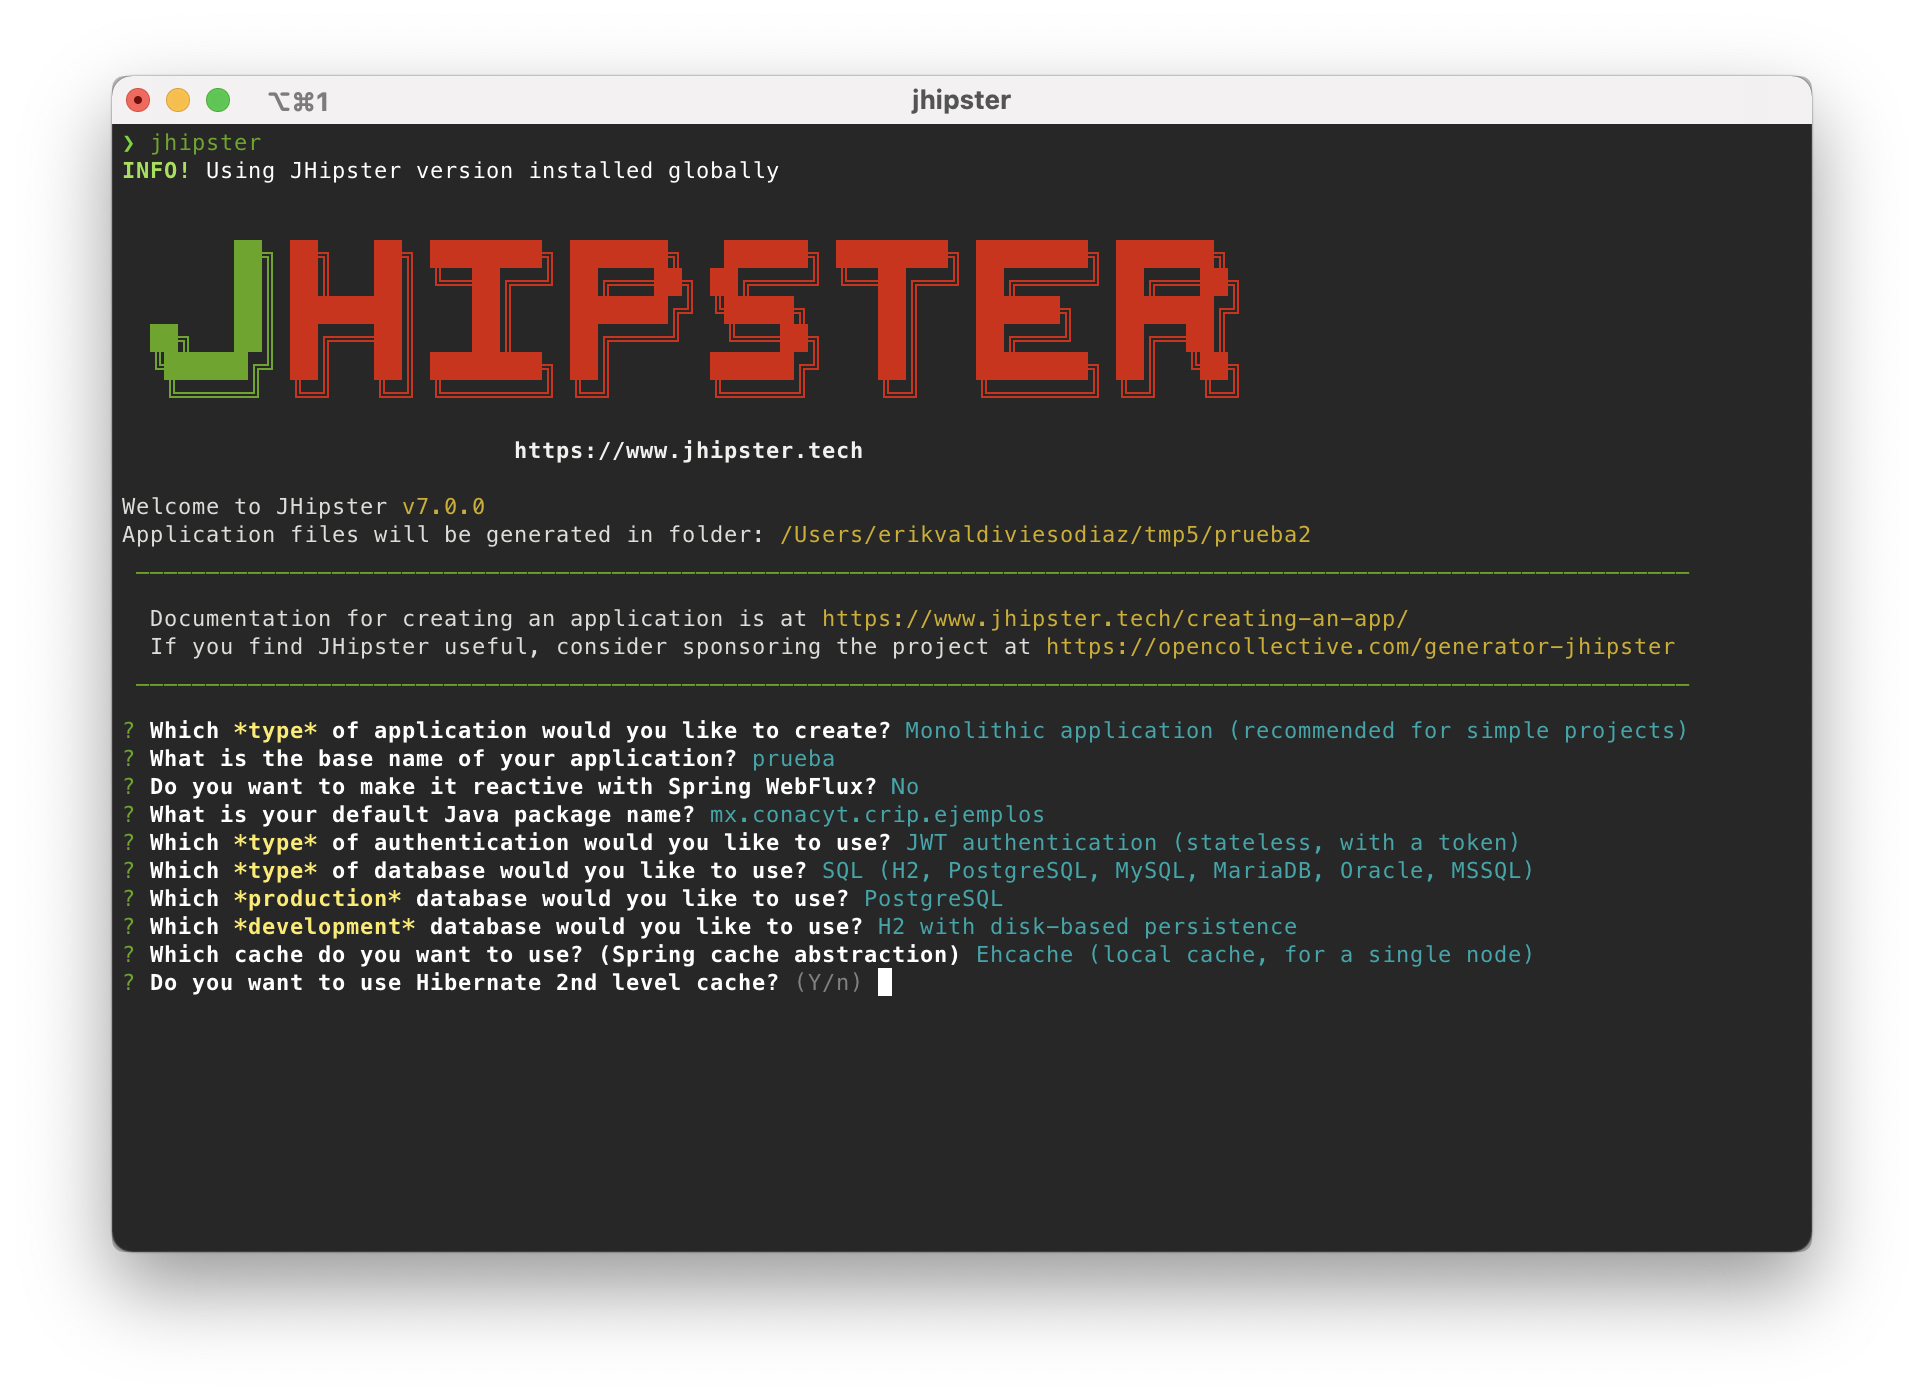The width and height of the screenshot is (1924, 1400).
Task: Click the /Users/erikvaldiviesodiaz/tmp5/prueba2 folder path
Action: tap(1045, 535)
